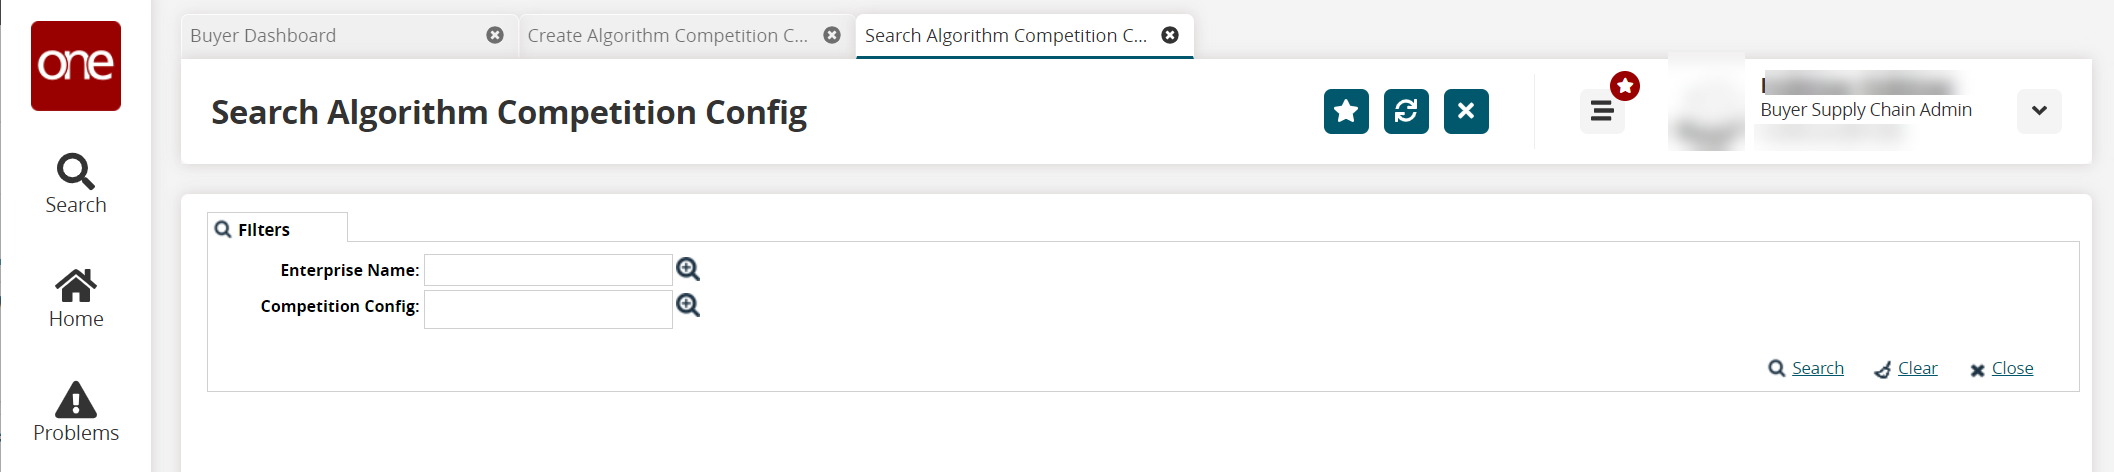
Task: Close the Search Algorithm Competition tab
Action: 1170,35
